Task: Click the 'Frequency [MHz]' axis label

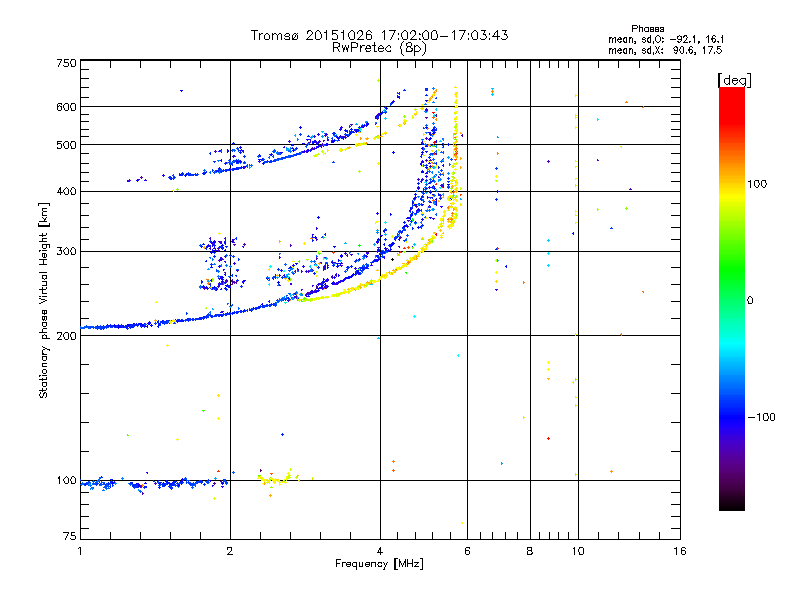Action: point(379,564)
